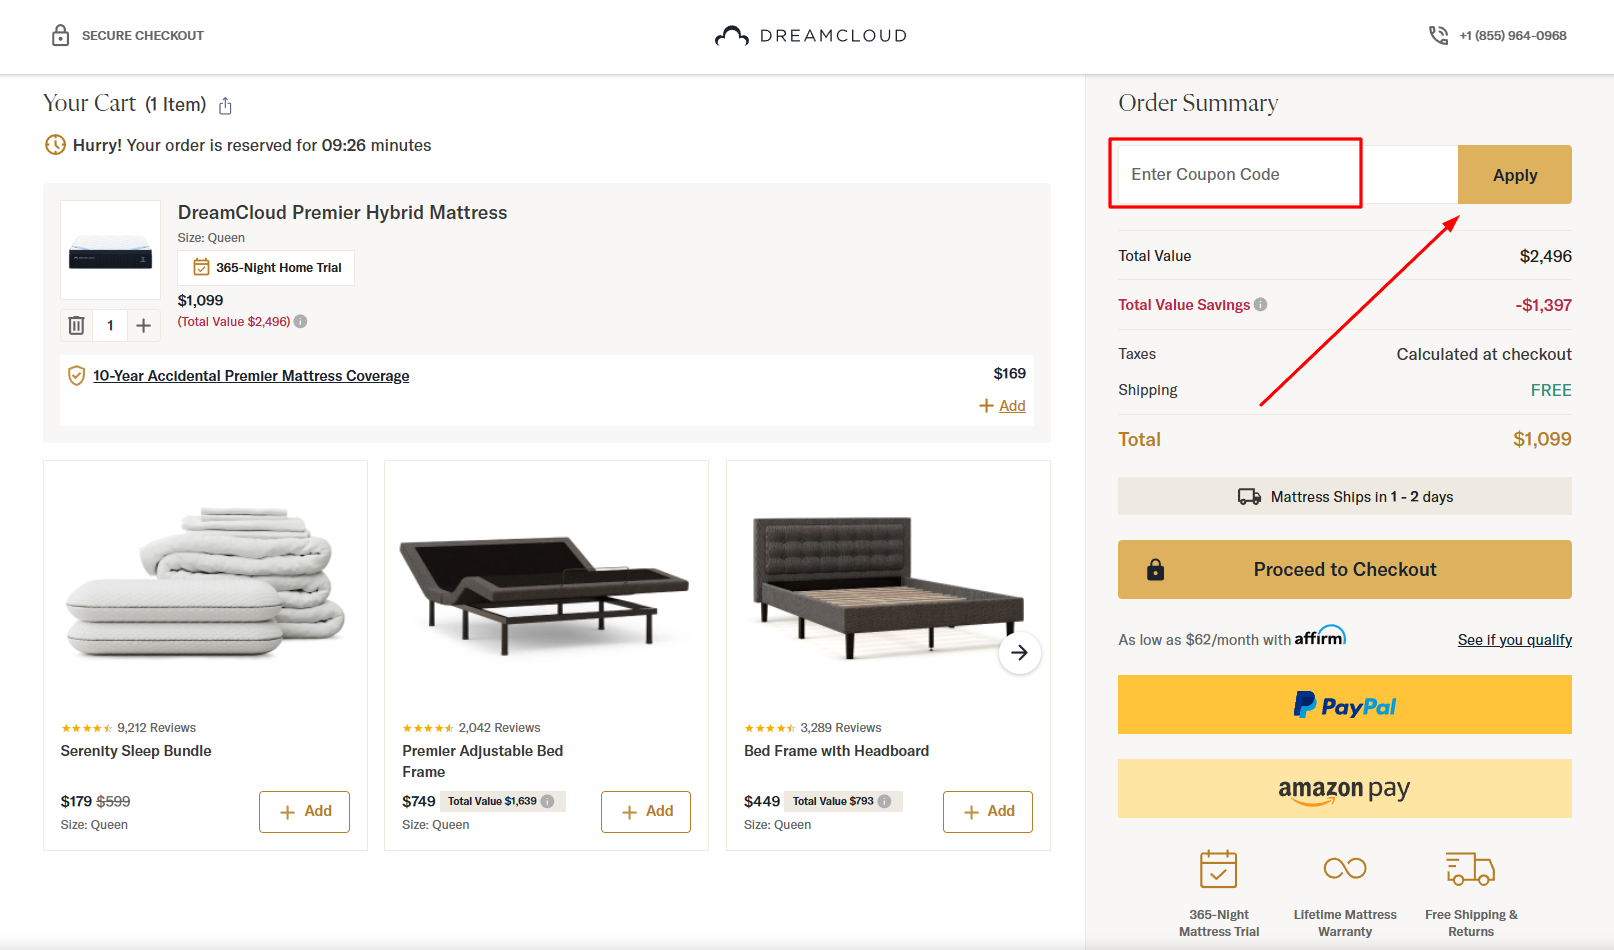Click the DreamCloud cloud logo
The height and width of the screenshot is (950, 1614).
point(731,34)
